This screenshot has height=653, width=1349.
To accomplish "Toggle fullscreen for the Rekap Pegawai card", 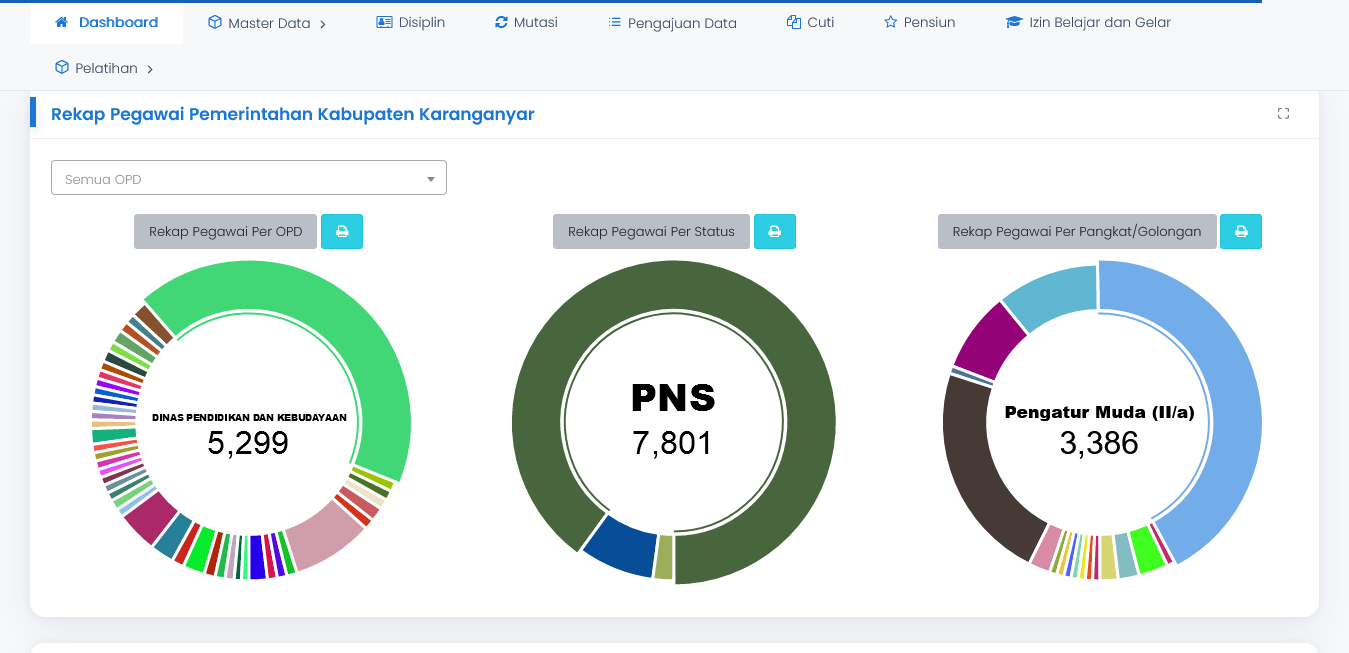I will [1283, 114].
